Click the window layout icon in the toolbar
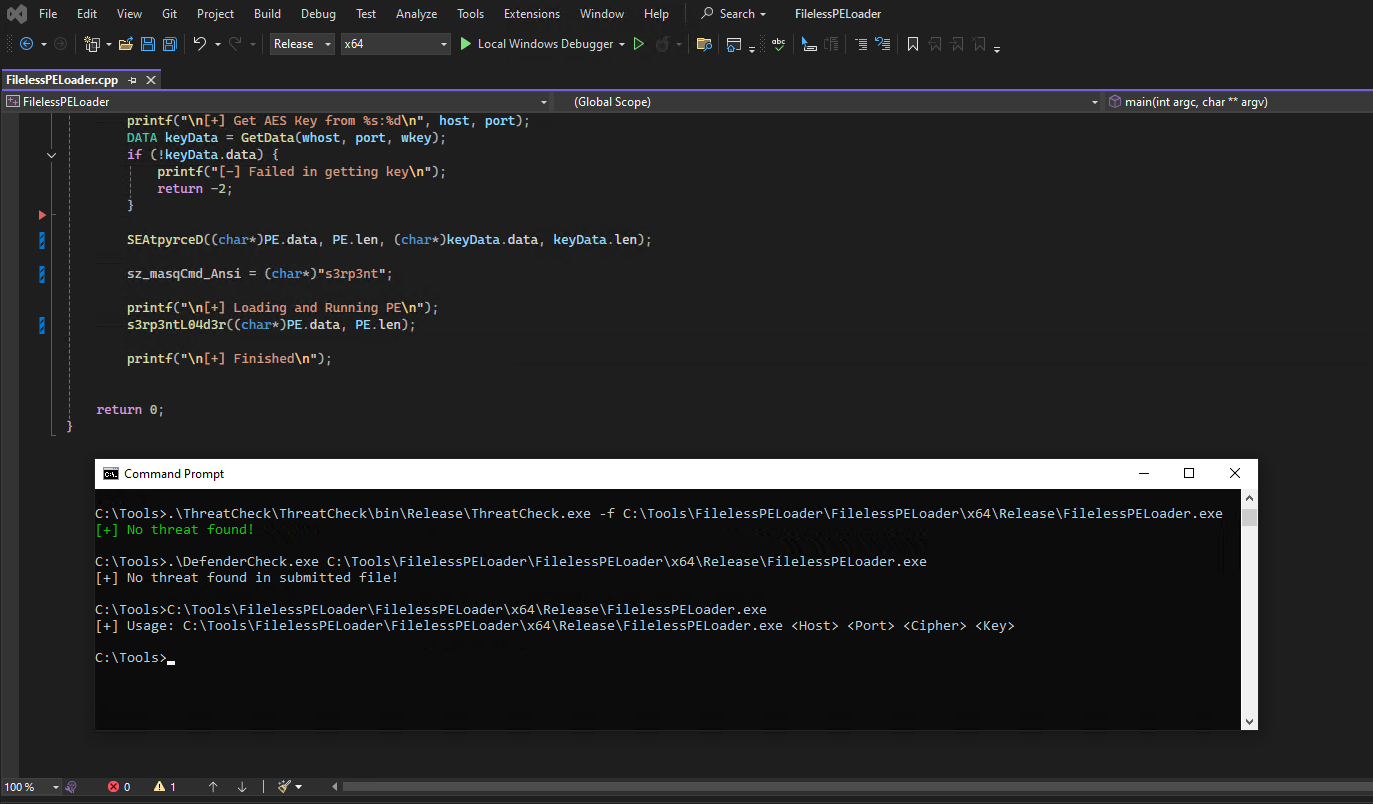Screen dimensions: 1373x804 click(734, 44)
